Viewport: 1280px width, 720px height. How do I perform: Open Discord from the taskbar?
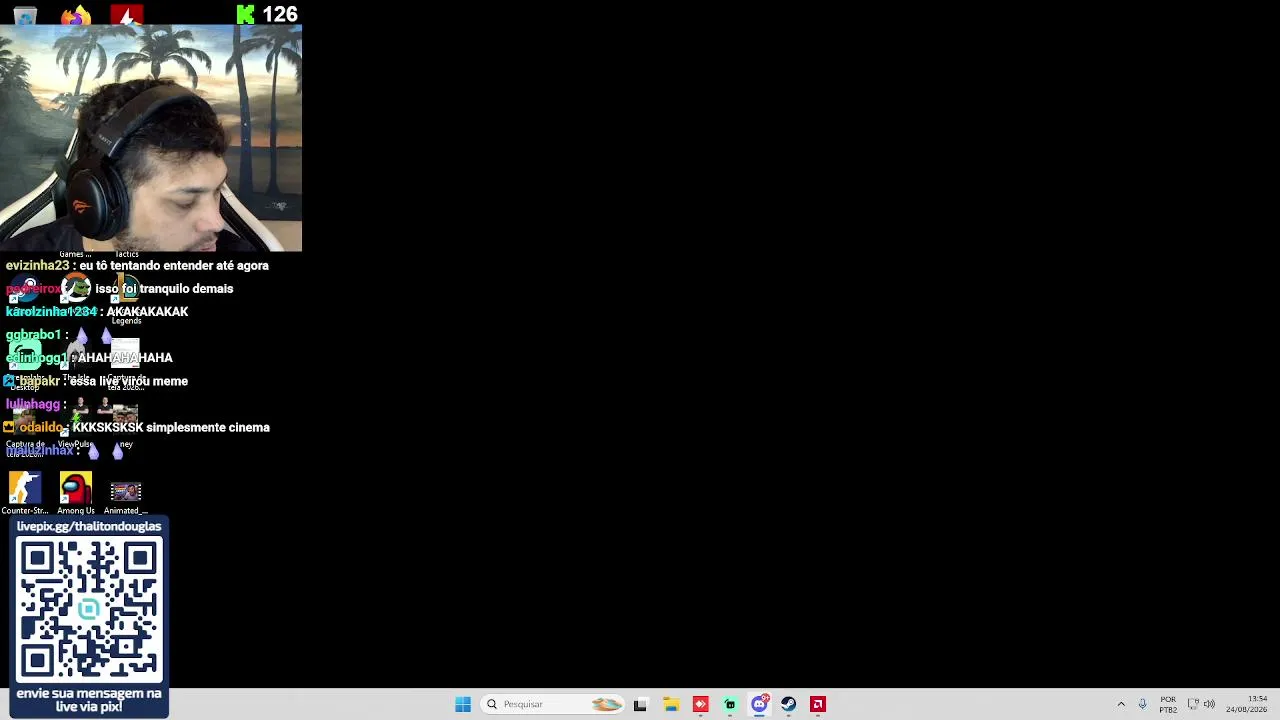pyautogui.click(x=759, y=704)
